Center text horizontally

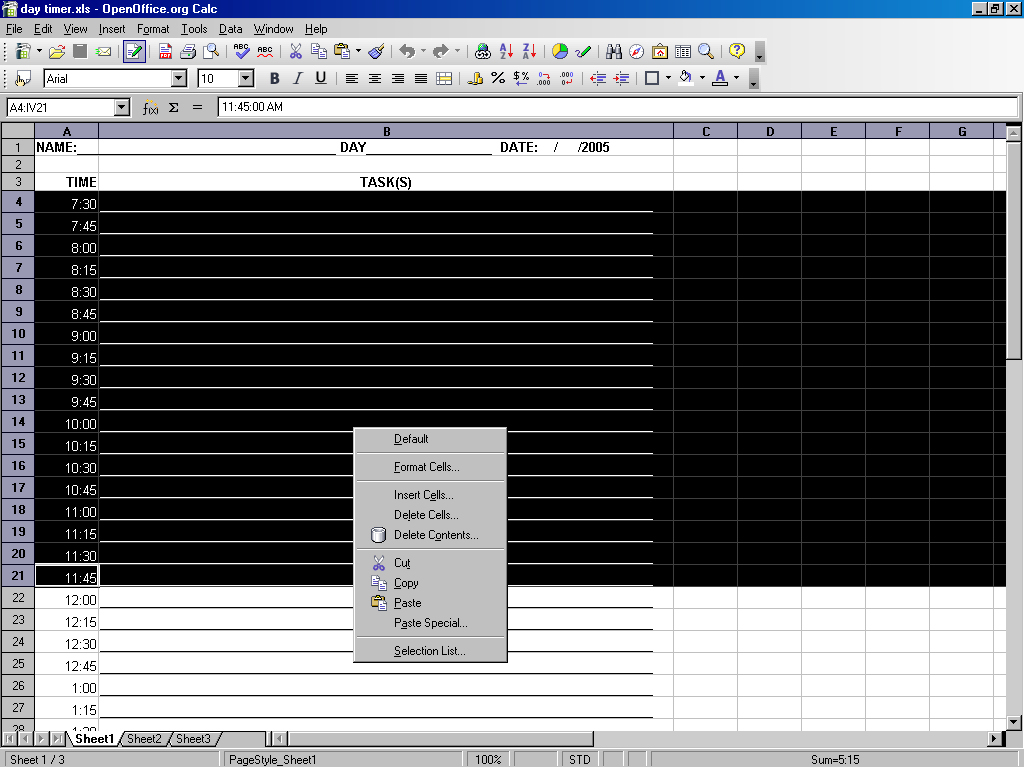(x=375, y=78)
